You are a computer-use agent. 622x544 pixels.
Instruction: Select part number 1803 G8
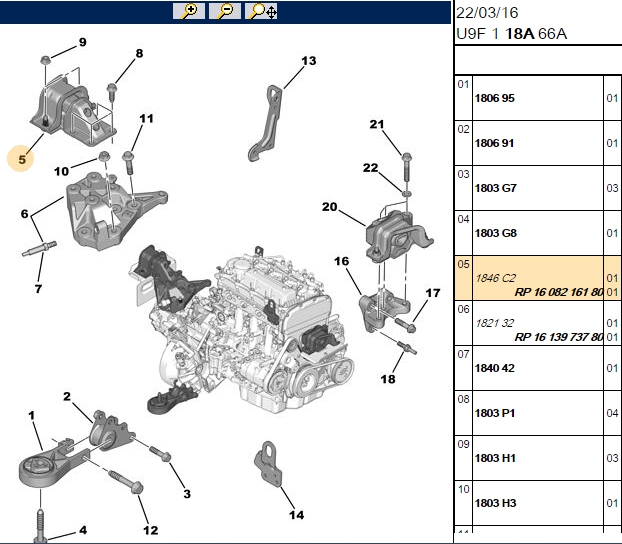(x=496, y=233)
